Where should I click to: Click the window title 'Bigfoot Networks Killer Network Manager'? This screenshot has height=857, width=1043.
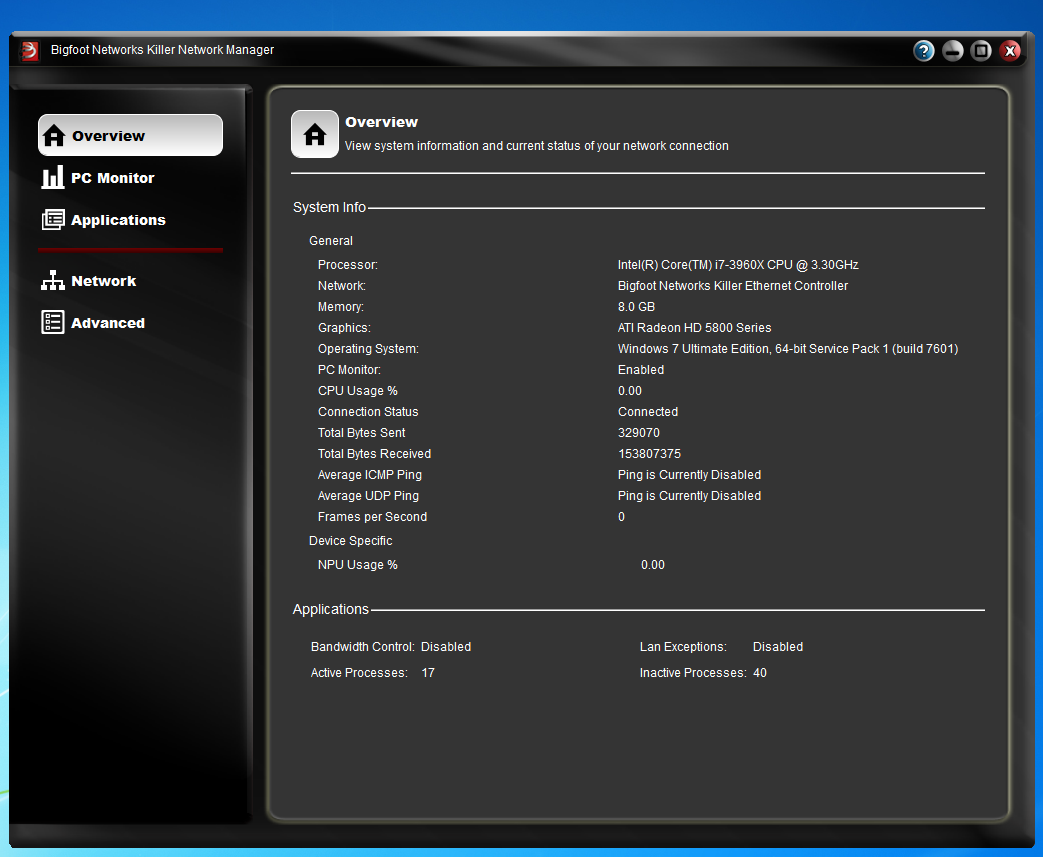click(162, 50)
